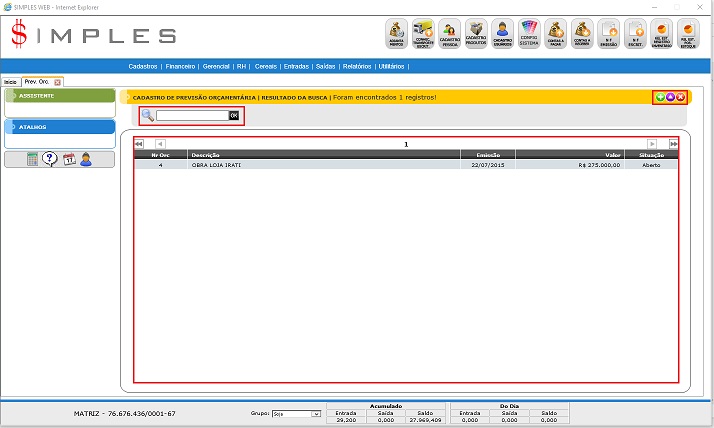Open the Cadastro Pessoa toolbar icon
The image size is (714, 428).
pos(449,34)
